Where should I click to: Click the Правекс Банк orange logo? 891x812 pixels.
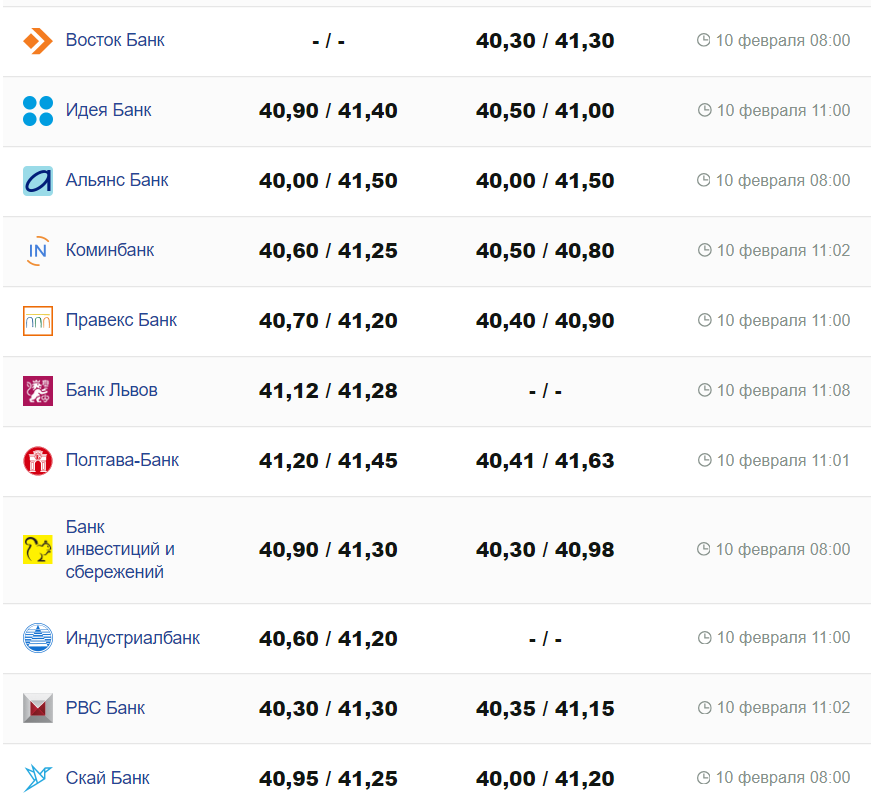(37, 321)
